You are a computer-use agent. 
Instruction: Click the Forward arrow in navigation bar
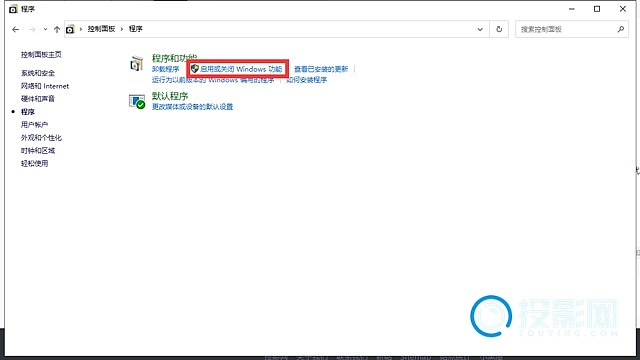pos(32,29)
